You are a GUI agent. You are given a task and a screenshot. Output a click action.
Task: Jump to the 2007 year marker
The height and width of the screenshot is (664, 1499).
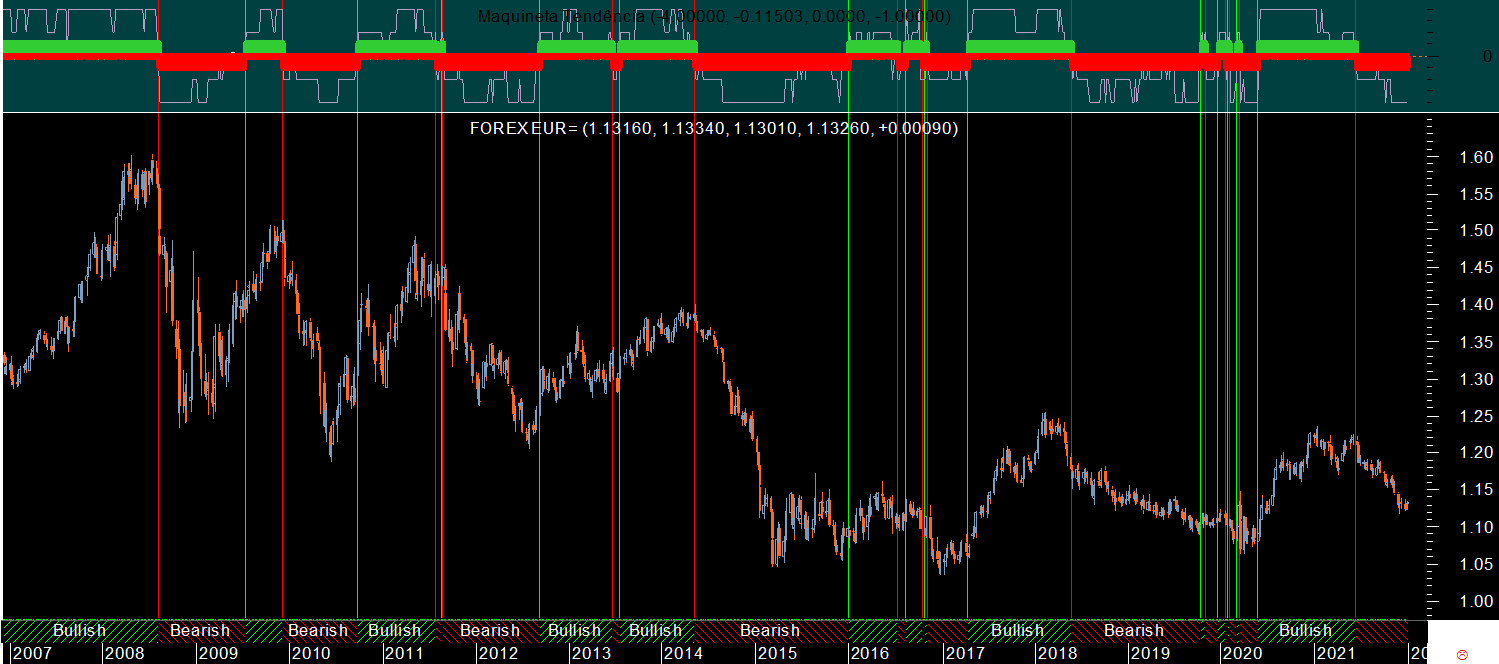[x=31, y=653]
